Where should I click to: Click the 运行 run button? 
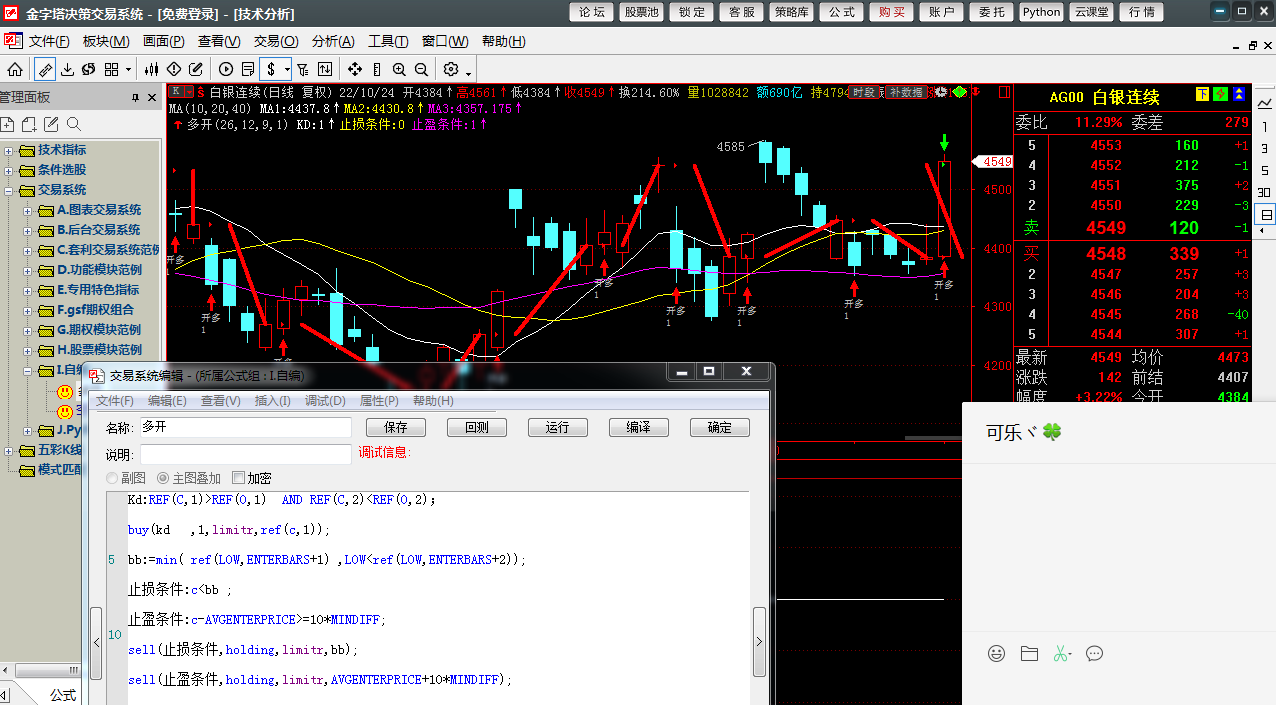point(558,427)
